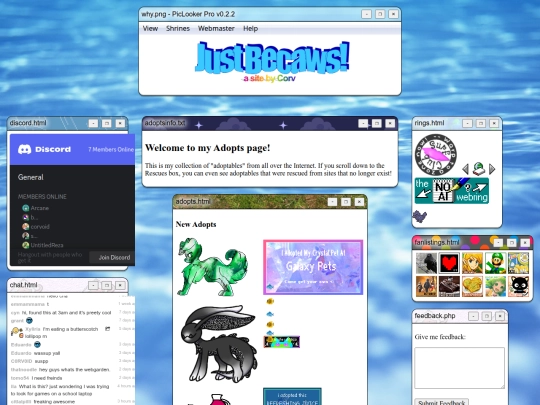The image size is (540, 405).
Task: Click the No AI webring question mark
Action: coord(467,188)
